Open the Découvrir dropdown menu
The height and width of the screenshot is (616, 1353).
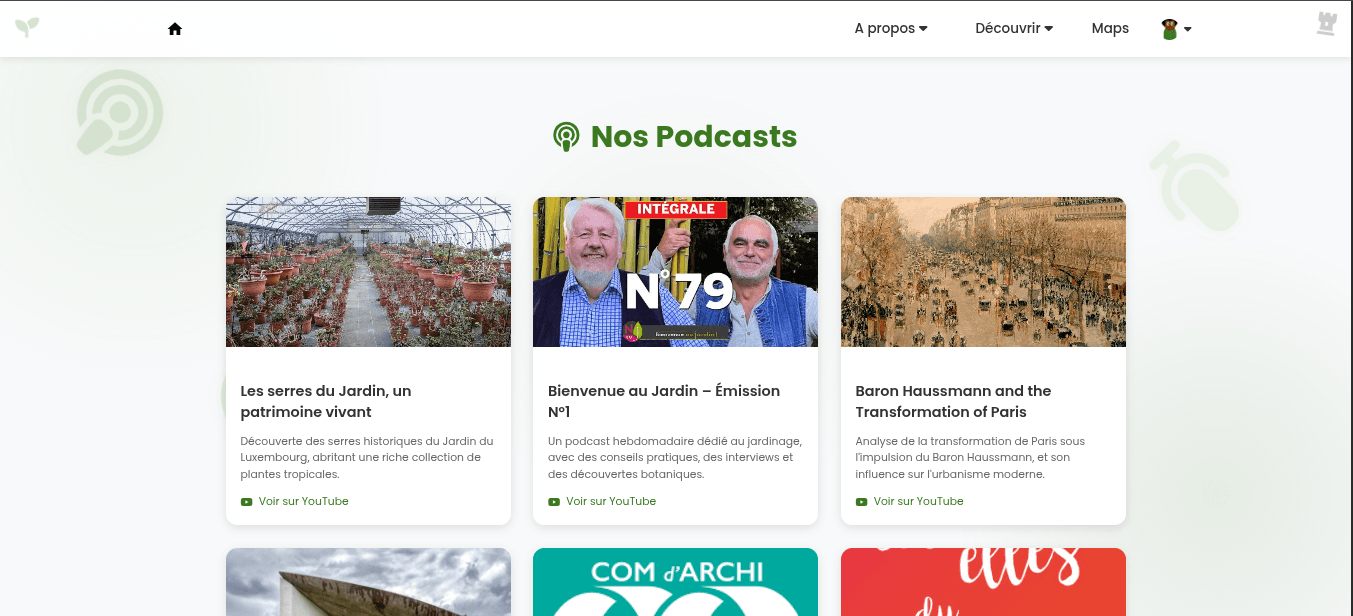(x=1013, y=29)
